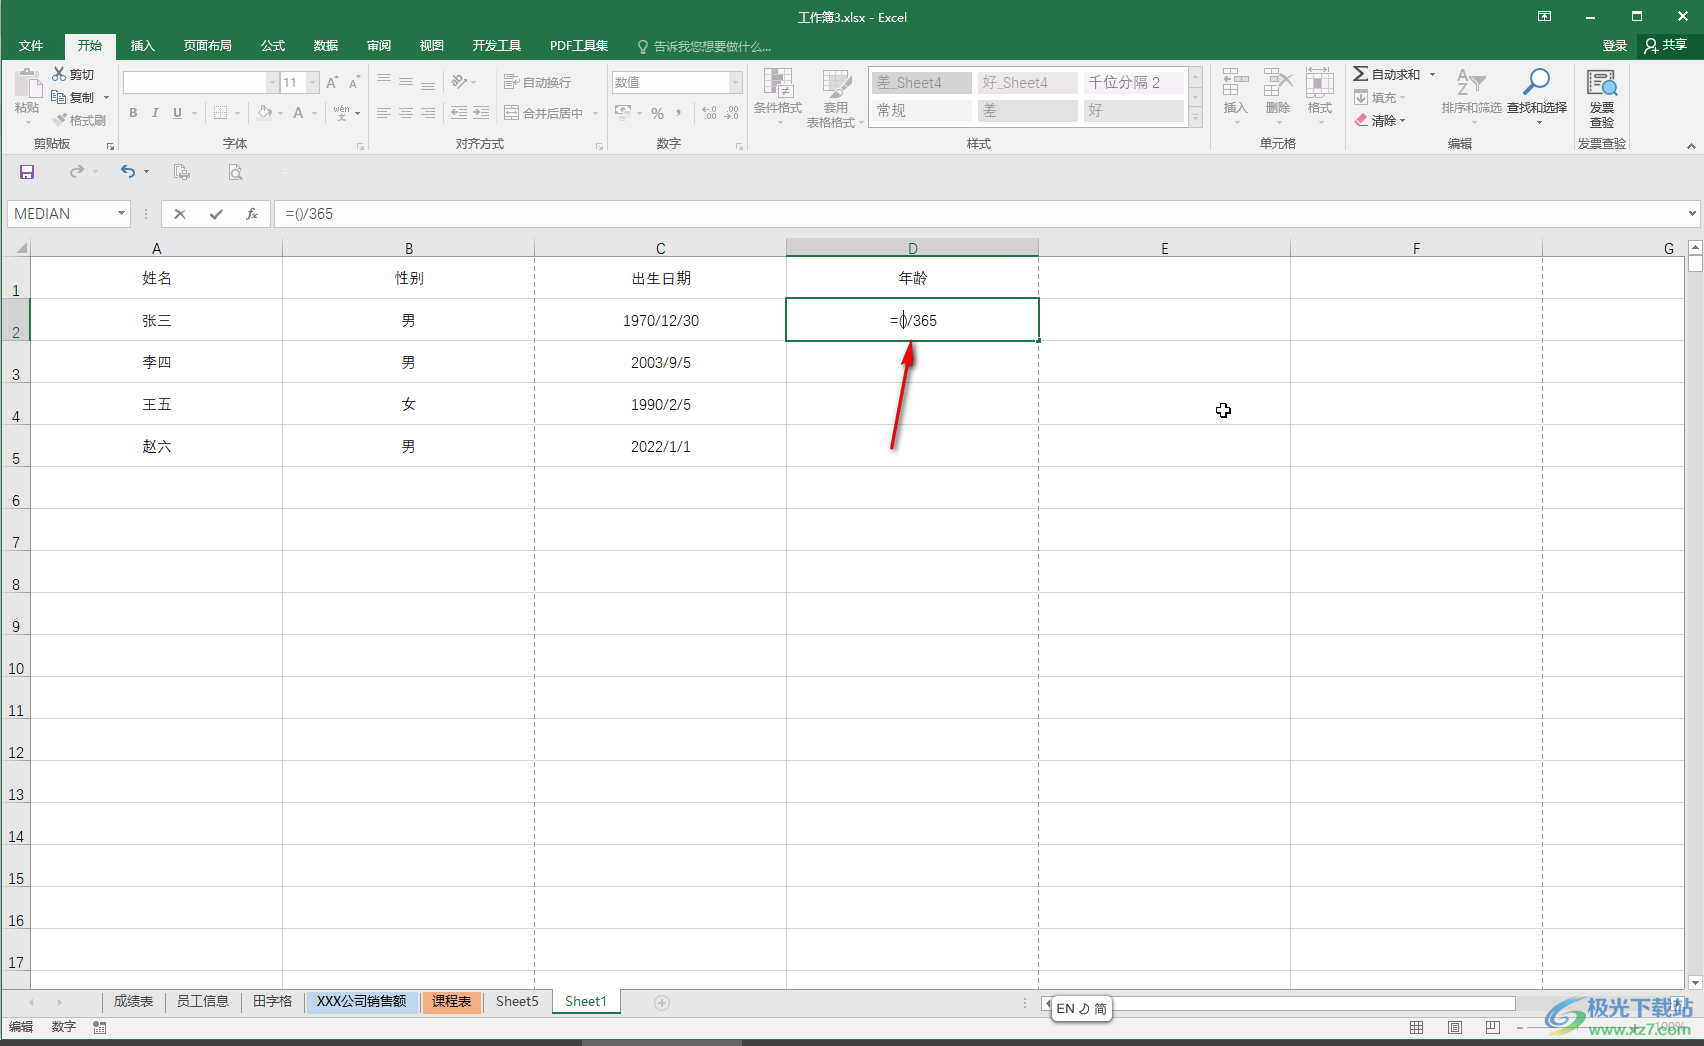Viewport: 1704px width, 1046px height.
Task: Click the Paste icon in clipboard group
Action: tap(27, 83)
